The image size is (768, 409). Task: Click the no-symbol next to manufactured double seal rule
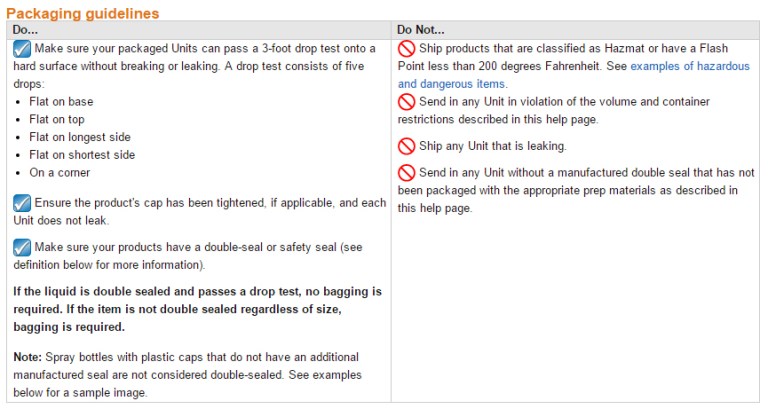tap(407, 172)
